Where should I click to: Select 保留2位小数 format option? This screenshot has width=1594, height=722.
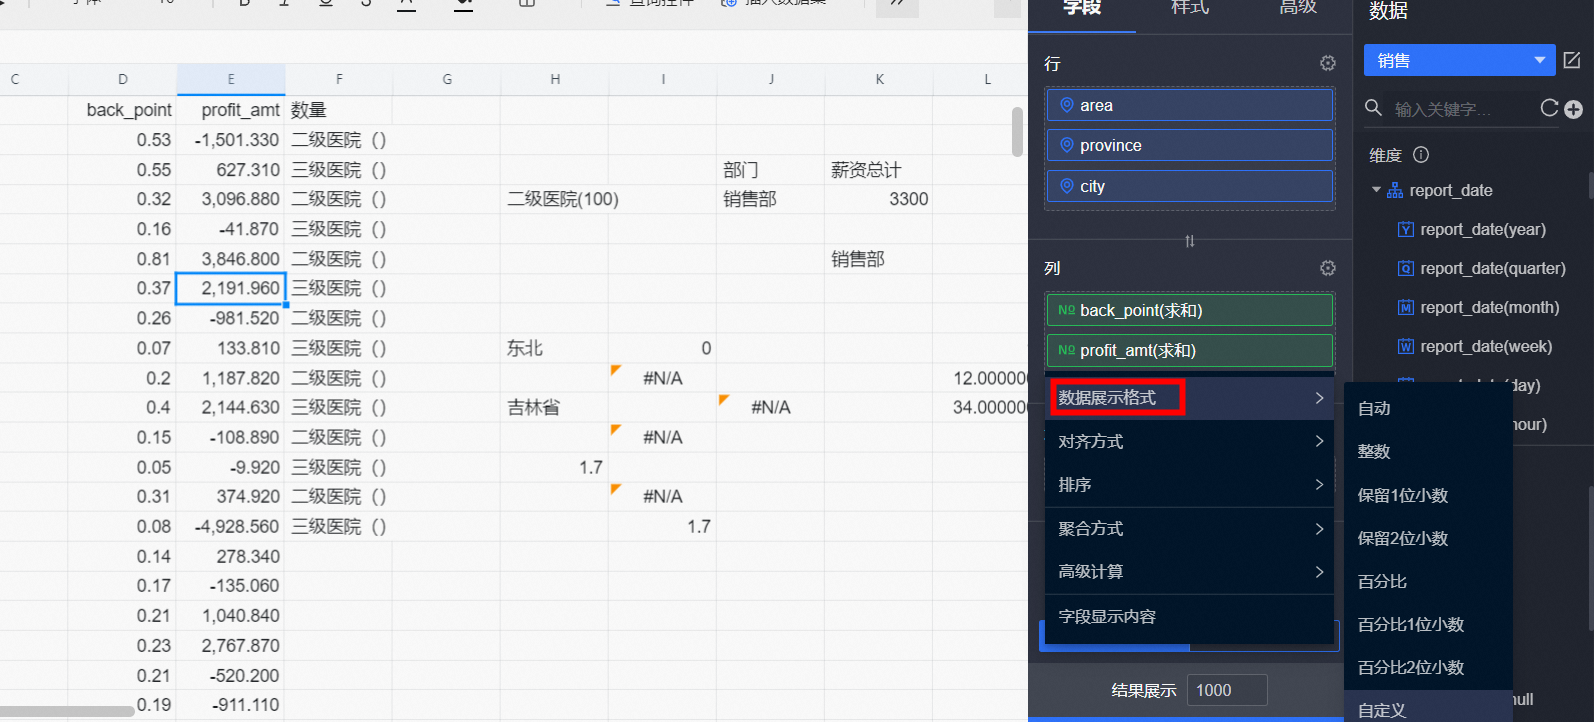(x=1402, y=538)
